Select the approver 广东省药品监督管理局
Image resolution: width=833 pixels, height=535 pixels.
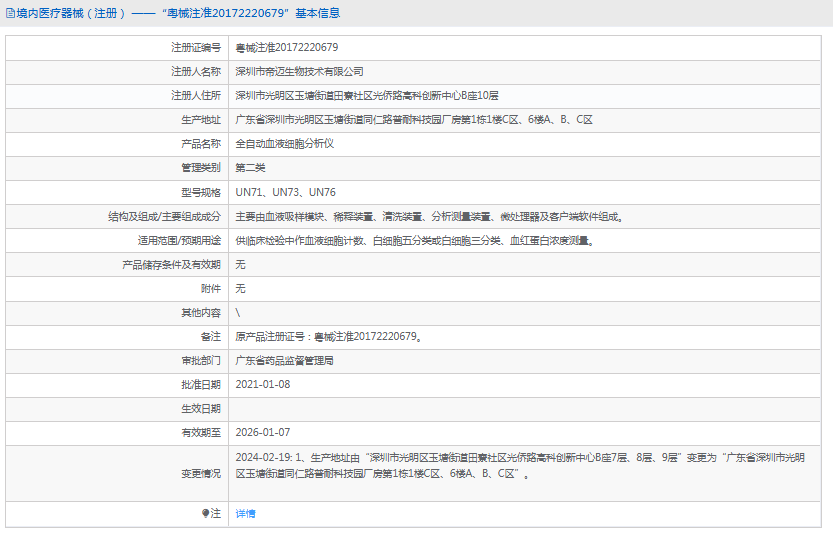click(285, 361)
